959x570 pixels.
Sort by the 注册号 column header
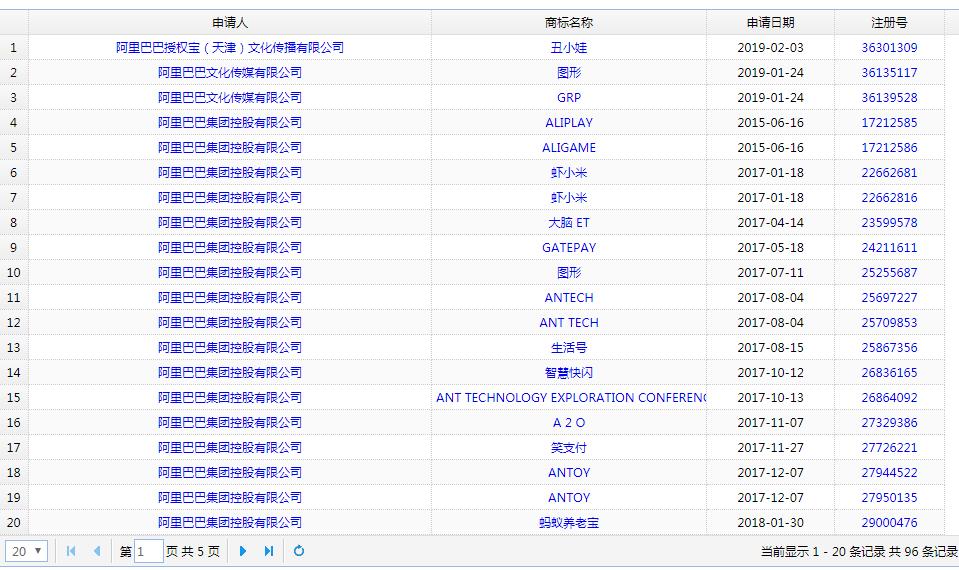889,22
